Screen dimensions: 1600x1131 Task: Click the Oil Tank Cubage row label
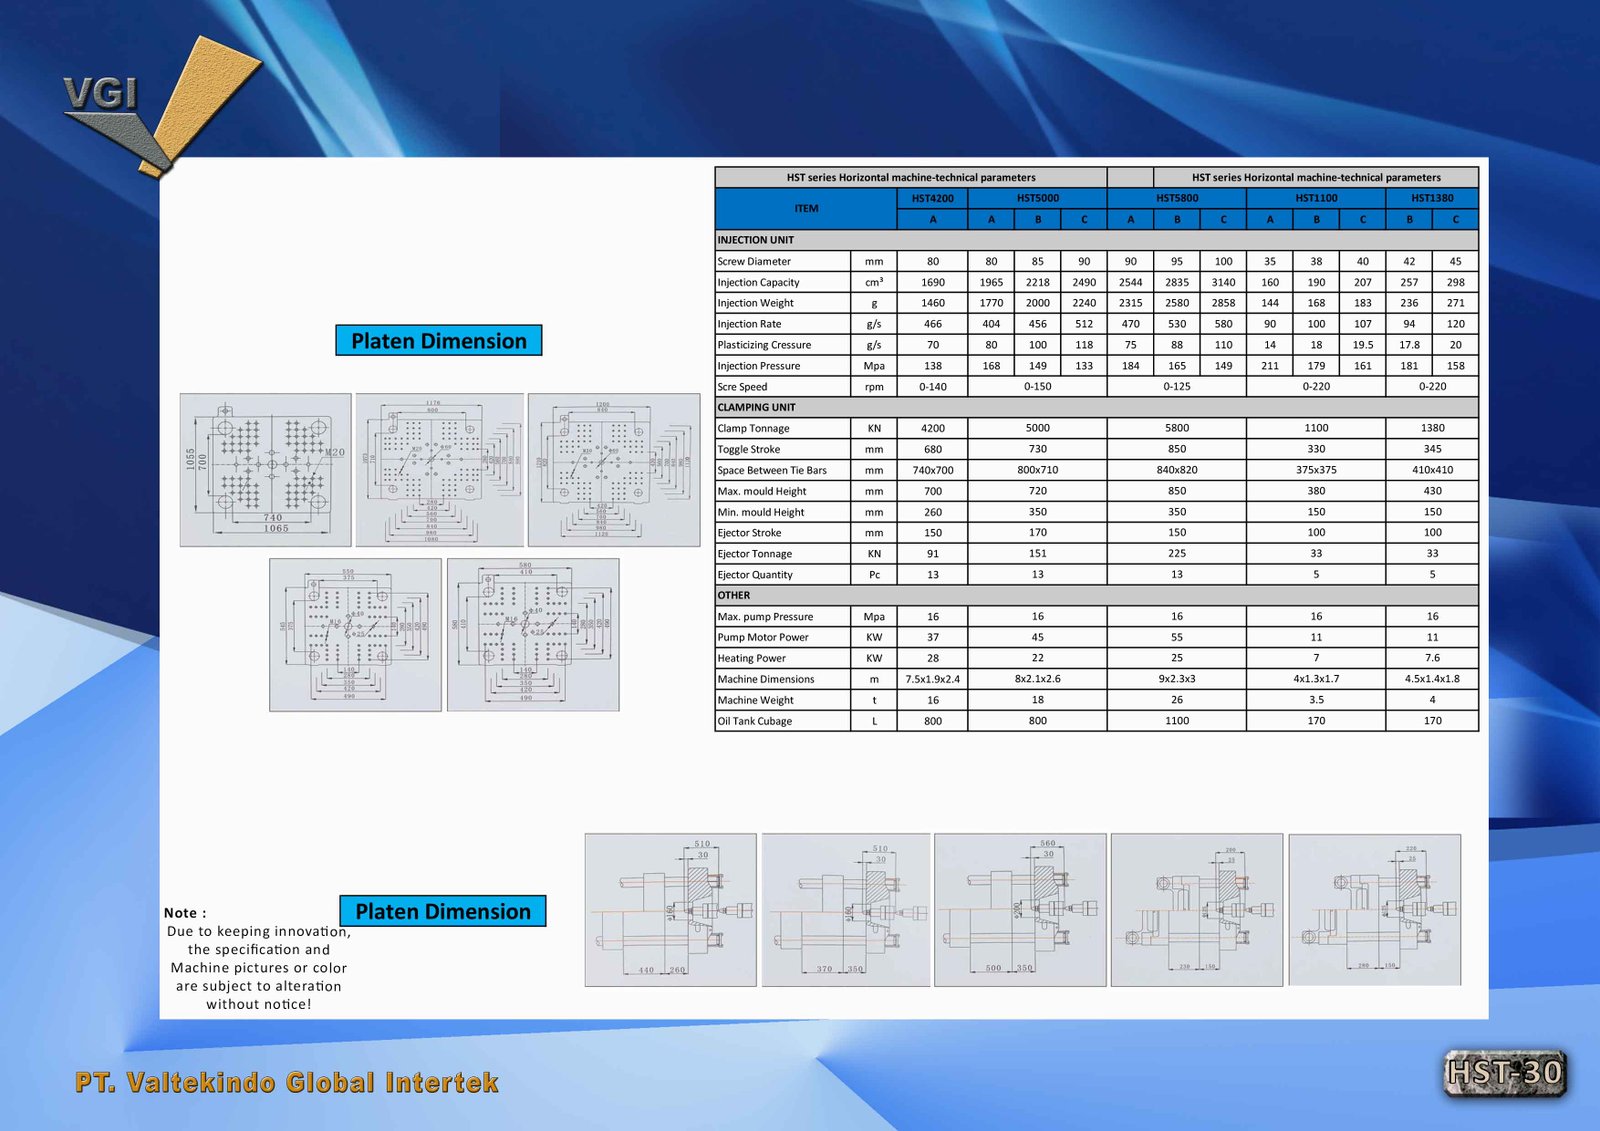754,721
